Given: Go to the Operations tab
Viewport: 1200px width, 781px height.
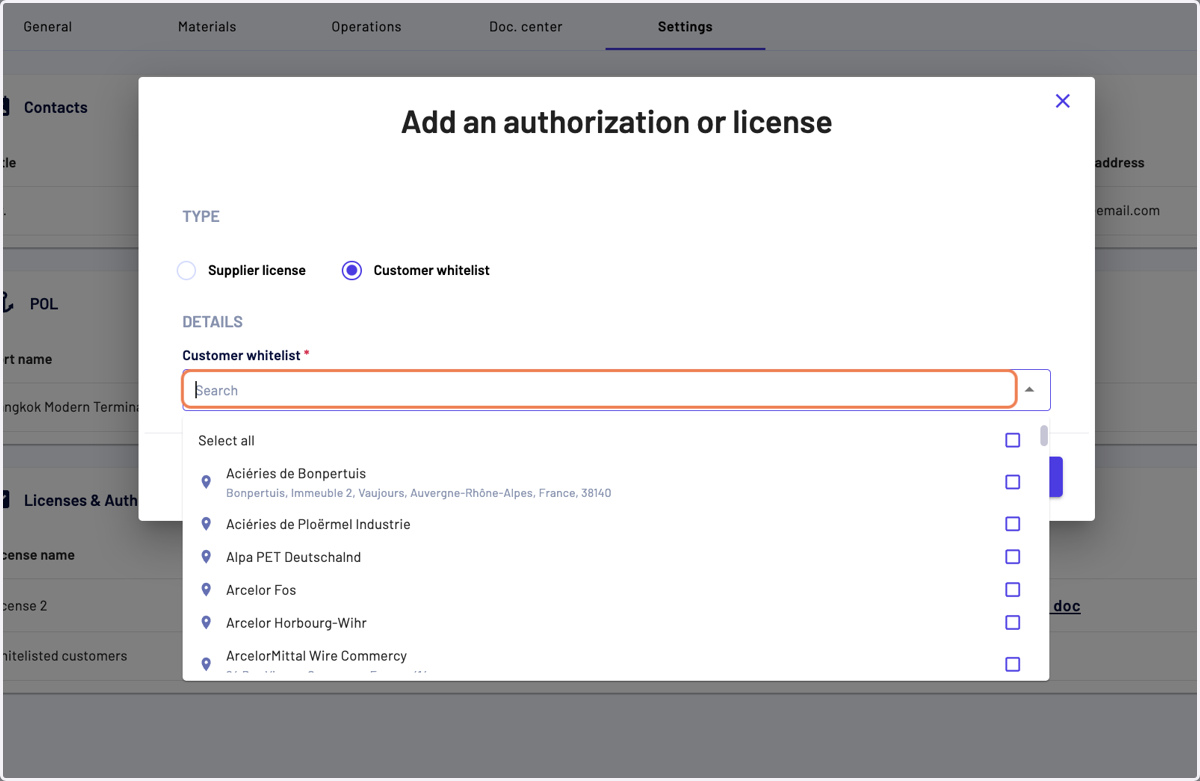Looking at the screenshot, I should tap(366, 27).
